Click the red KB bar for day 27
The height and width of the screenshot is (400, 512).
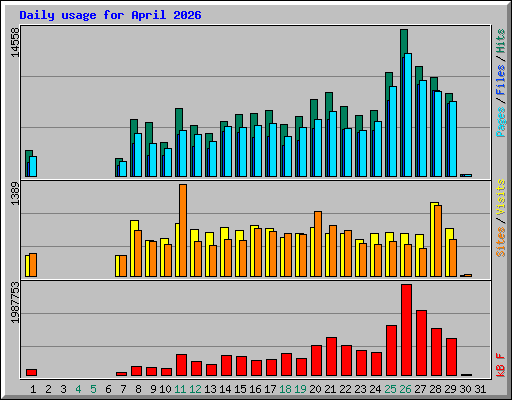click(421, 343)
